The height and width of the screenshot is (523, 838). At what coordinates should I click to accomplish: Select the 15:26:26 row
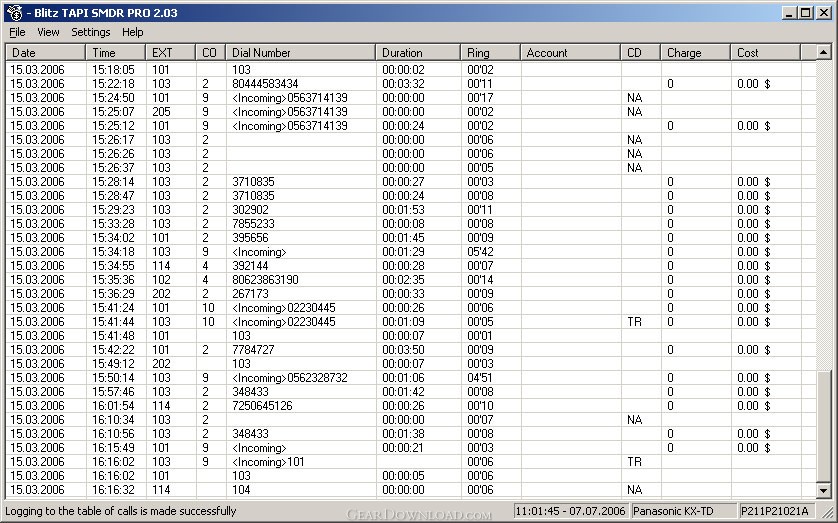[412, 154]
